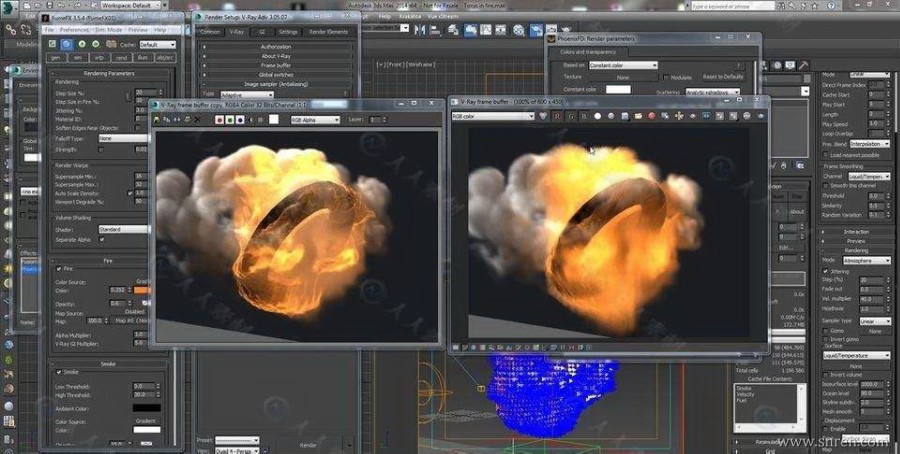This screenshot has width=900, height=454.
Task: Switch to the GI tab in Render Setup
Action: click(x=262, y=32)
